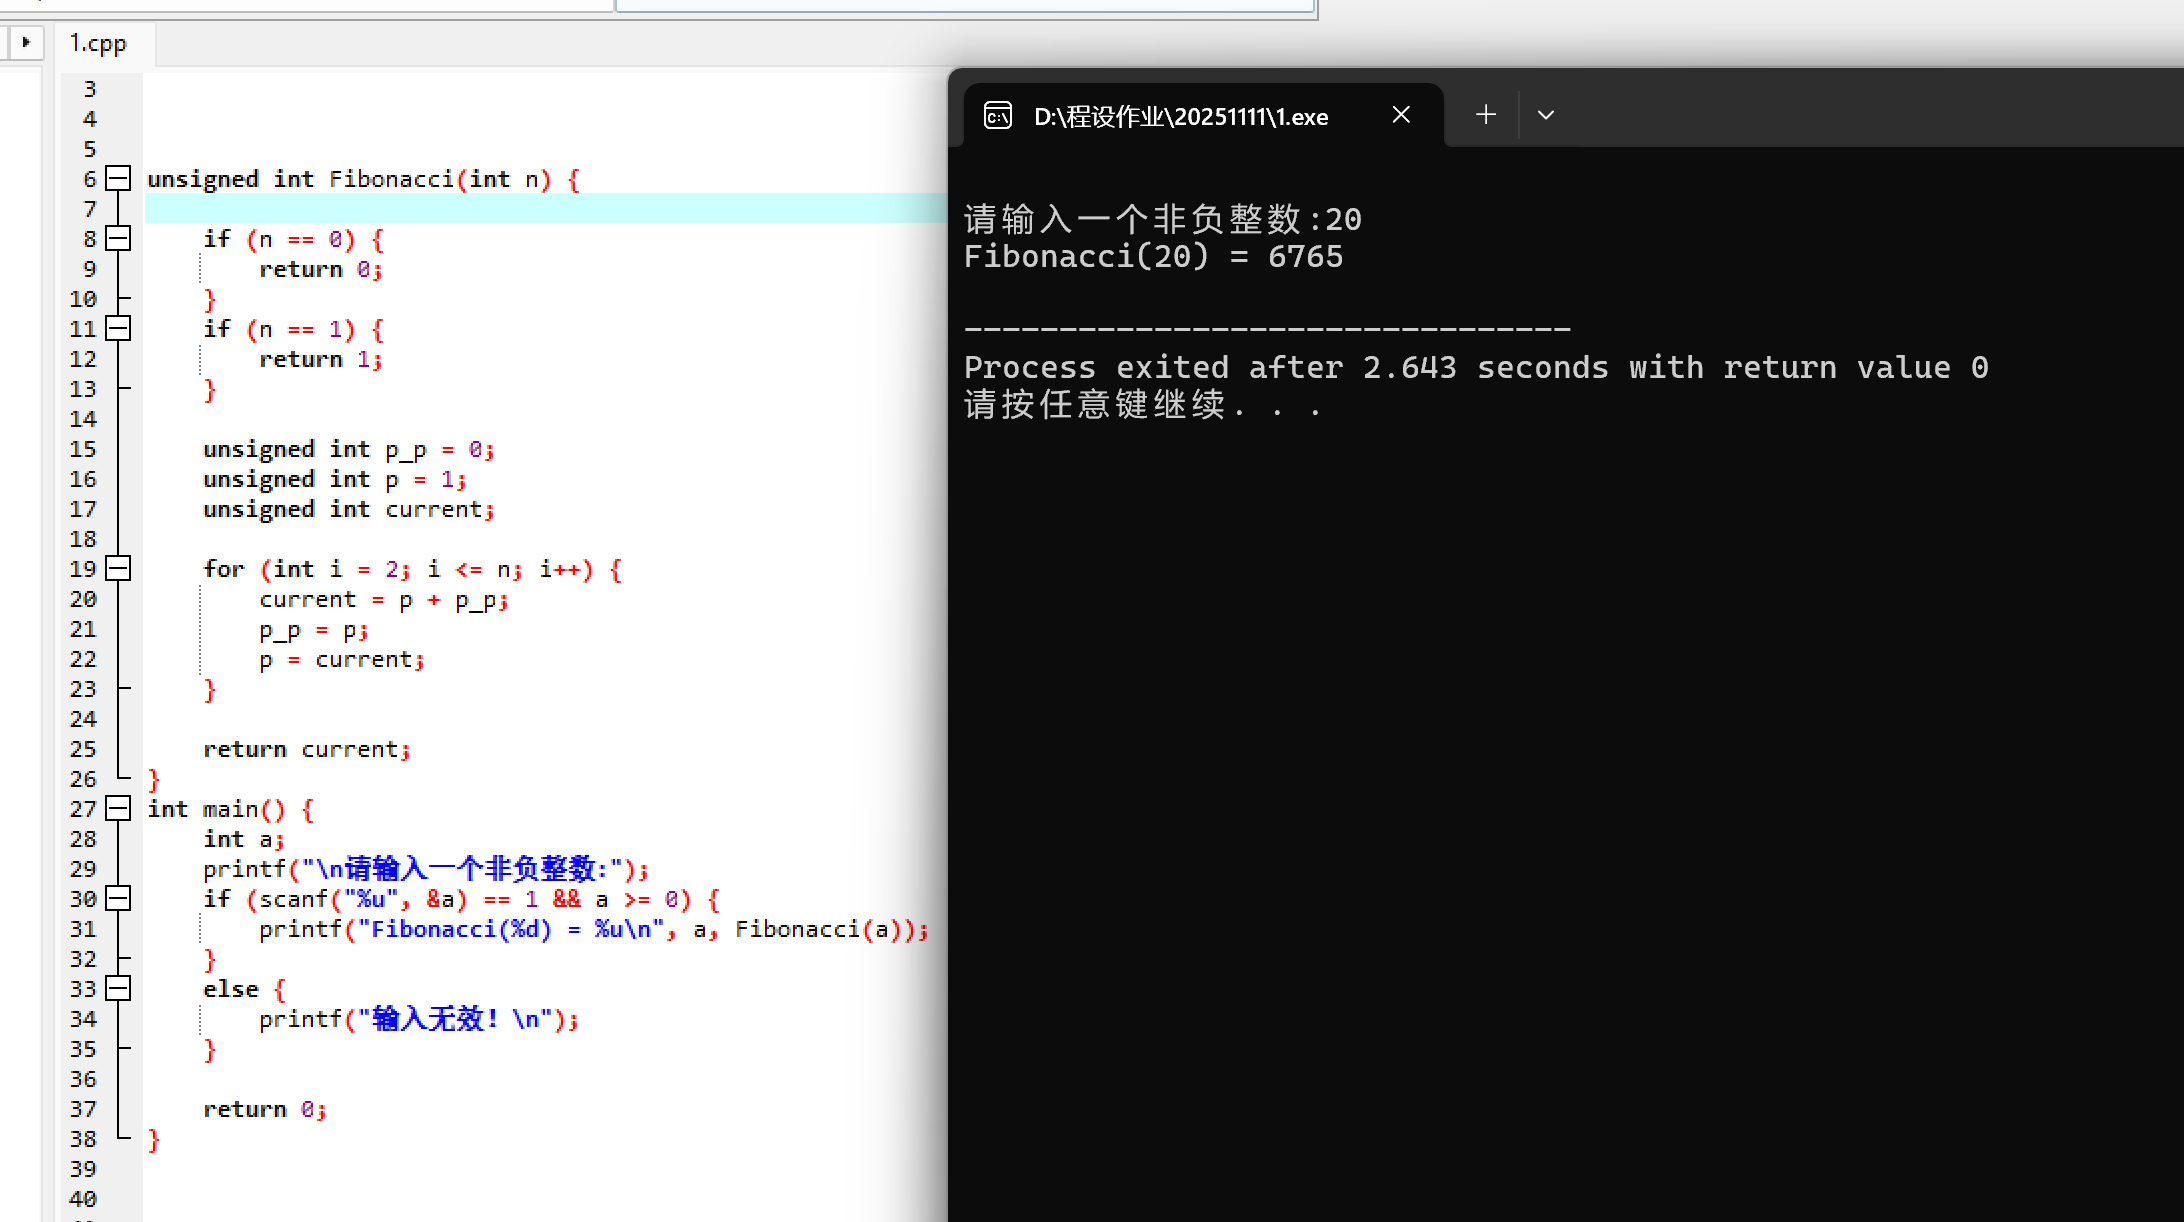
Task: Select the 1.exe terminal tab
Action: [x=1180, y=117]
